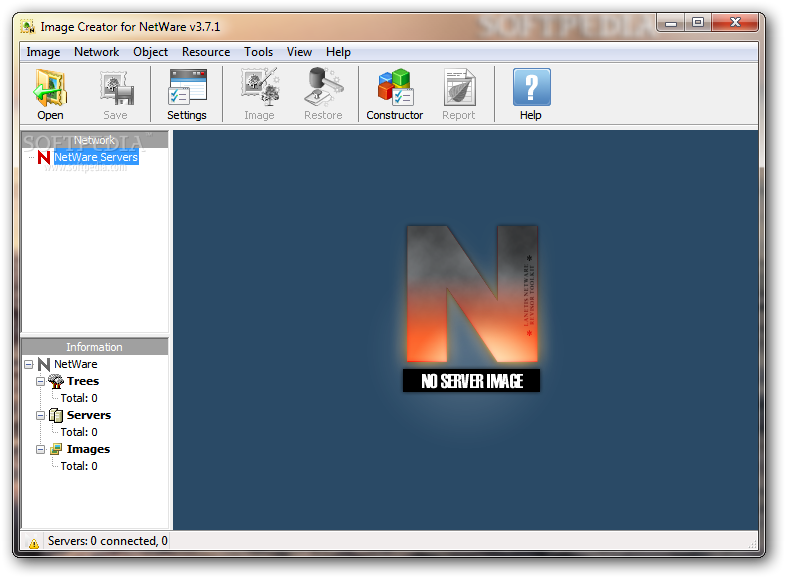Click the application icon in title bar
Screen dimensions: 786x578
(x=28, y=26)
